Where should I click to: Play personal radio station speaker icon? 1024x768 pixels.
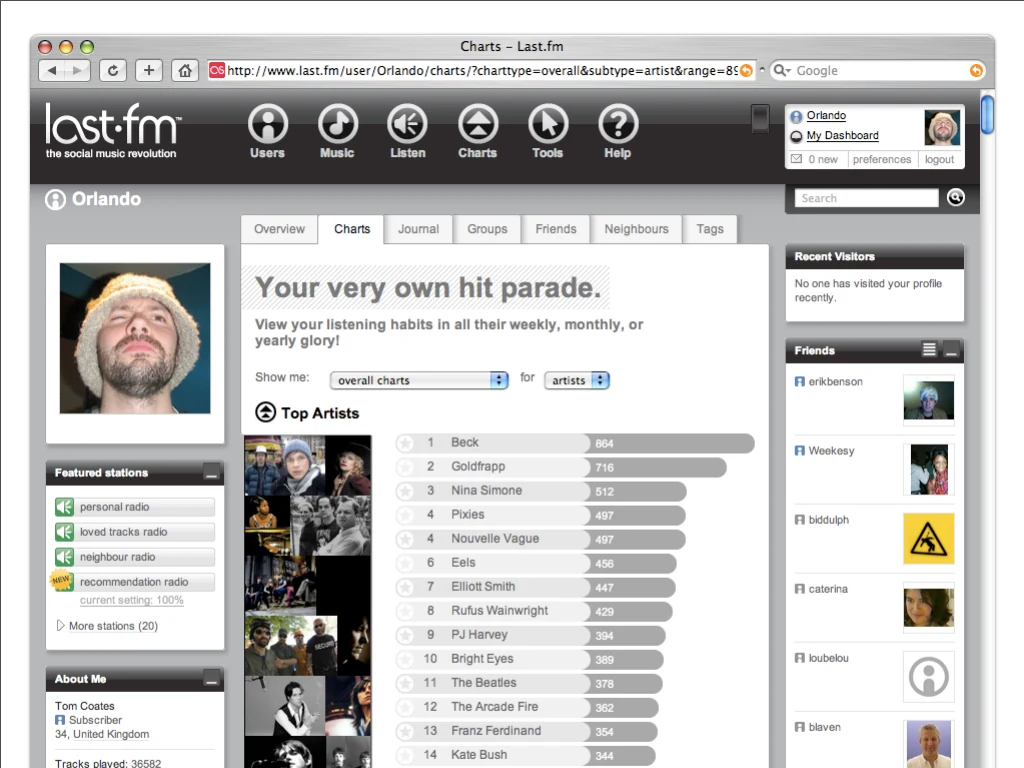click(x=64, y=507)
